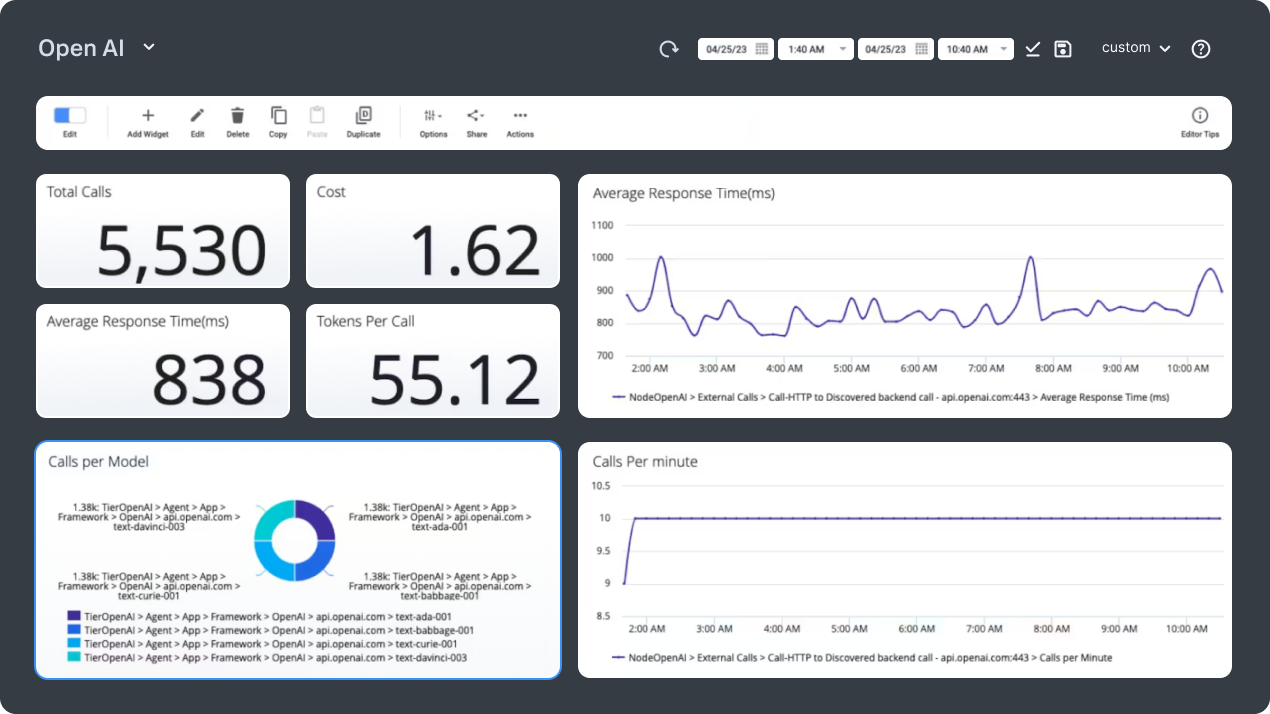Click the 55.12 tokens per call value

(x=455, y=379)
